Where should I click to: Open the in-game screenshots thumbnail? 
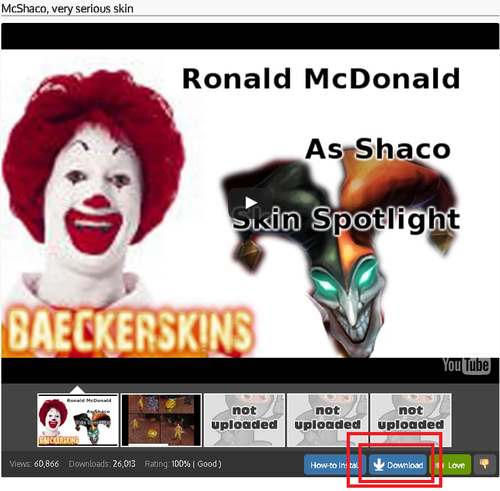coord(161,420)
